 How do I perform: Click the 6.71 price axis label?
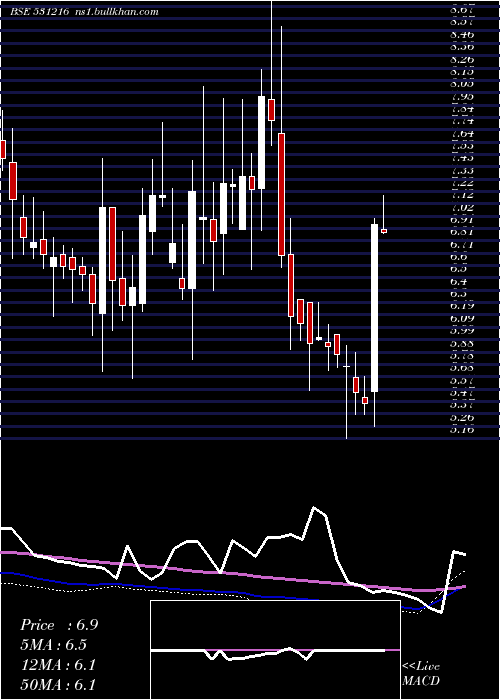pyautogui.click(x=462, y=245)
